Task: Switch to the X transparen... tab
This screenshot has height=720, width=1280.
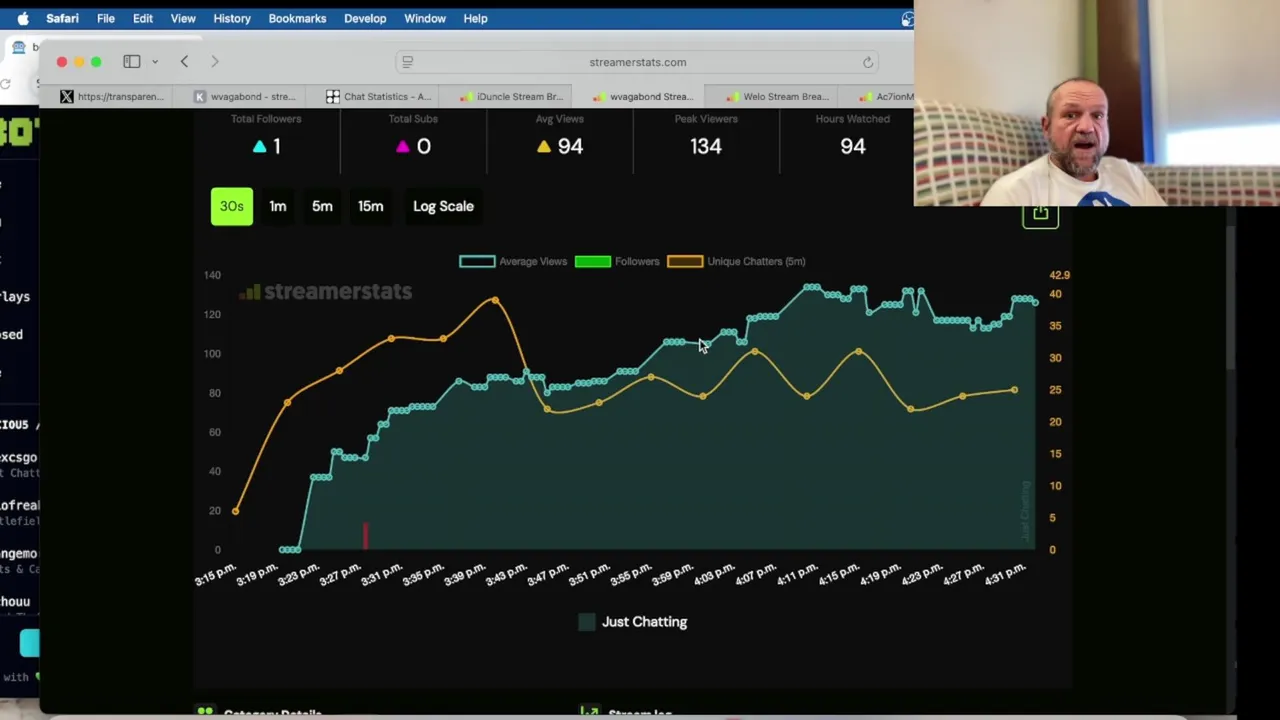Action: tap(111, 96)
